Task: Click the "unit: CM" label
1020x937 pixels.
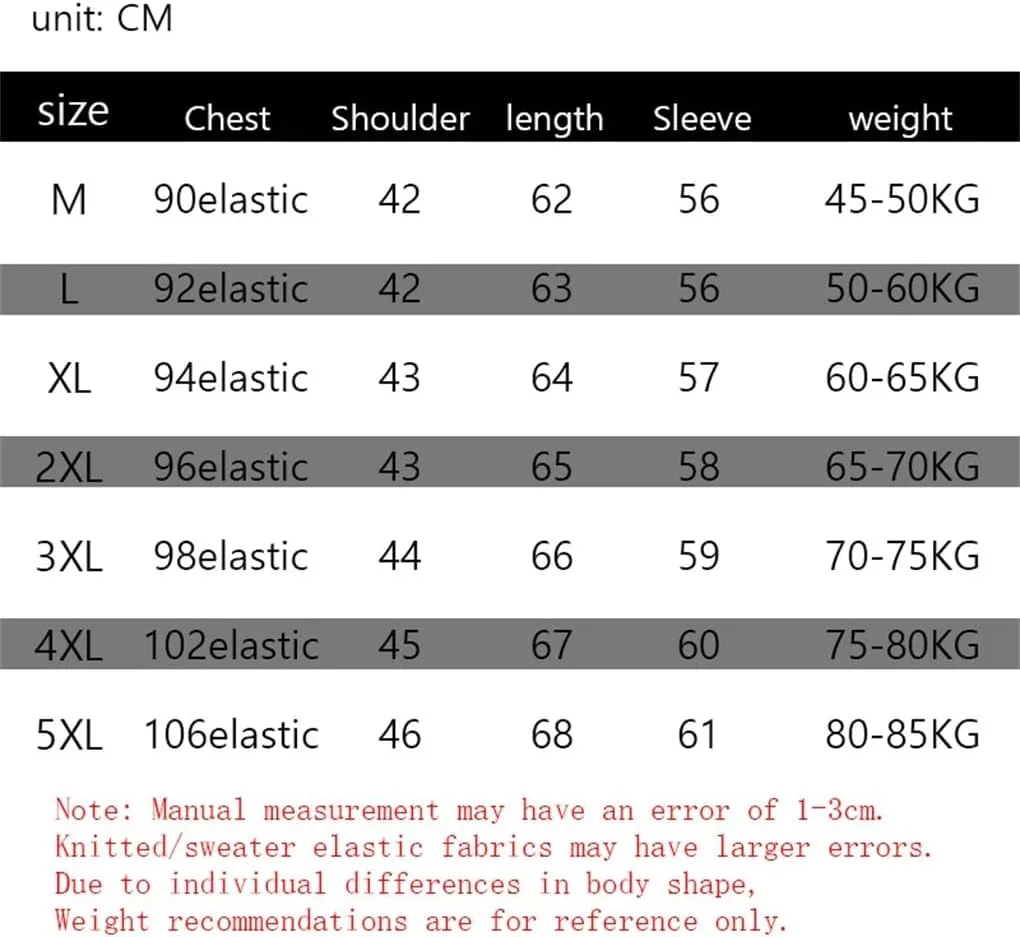Action: click(102, 18)
